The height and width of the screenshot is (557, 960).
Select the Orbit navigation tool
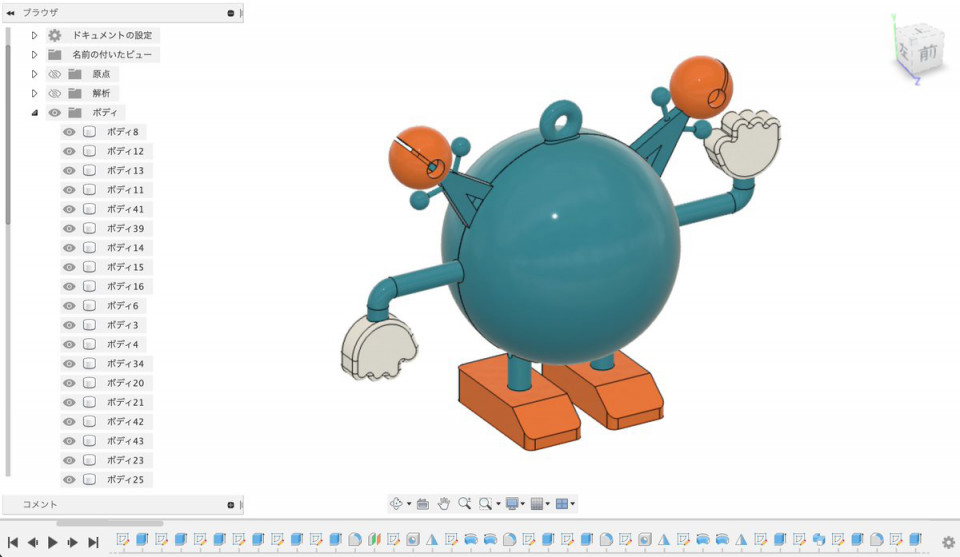coord(396,504)
